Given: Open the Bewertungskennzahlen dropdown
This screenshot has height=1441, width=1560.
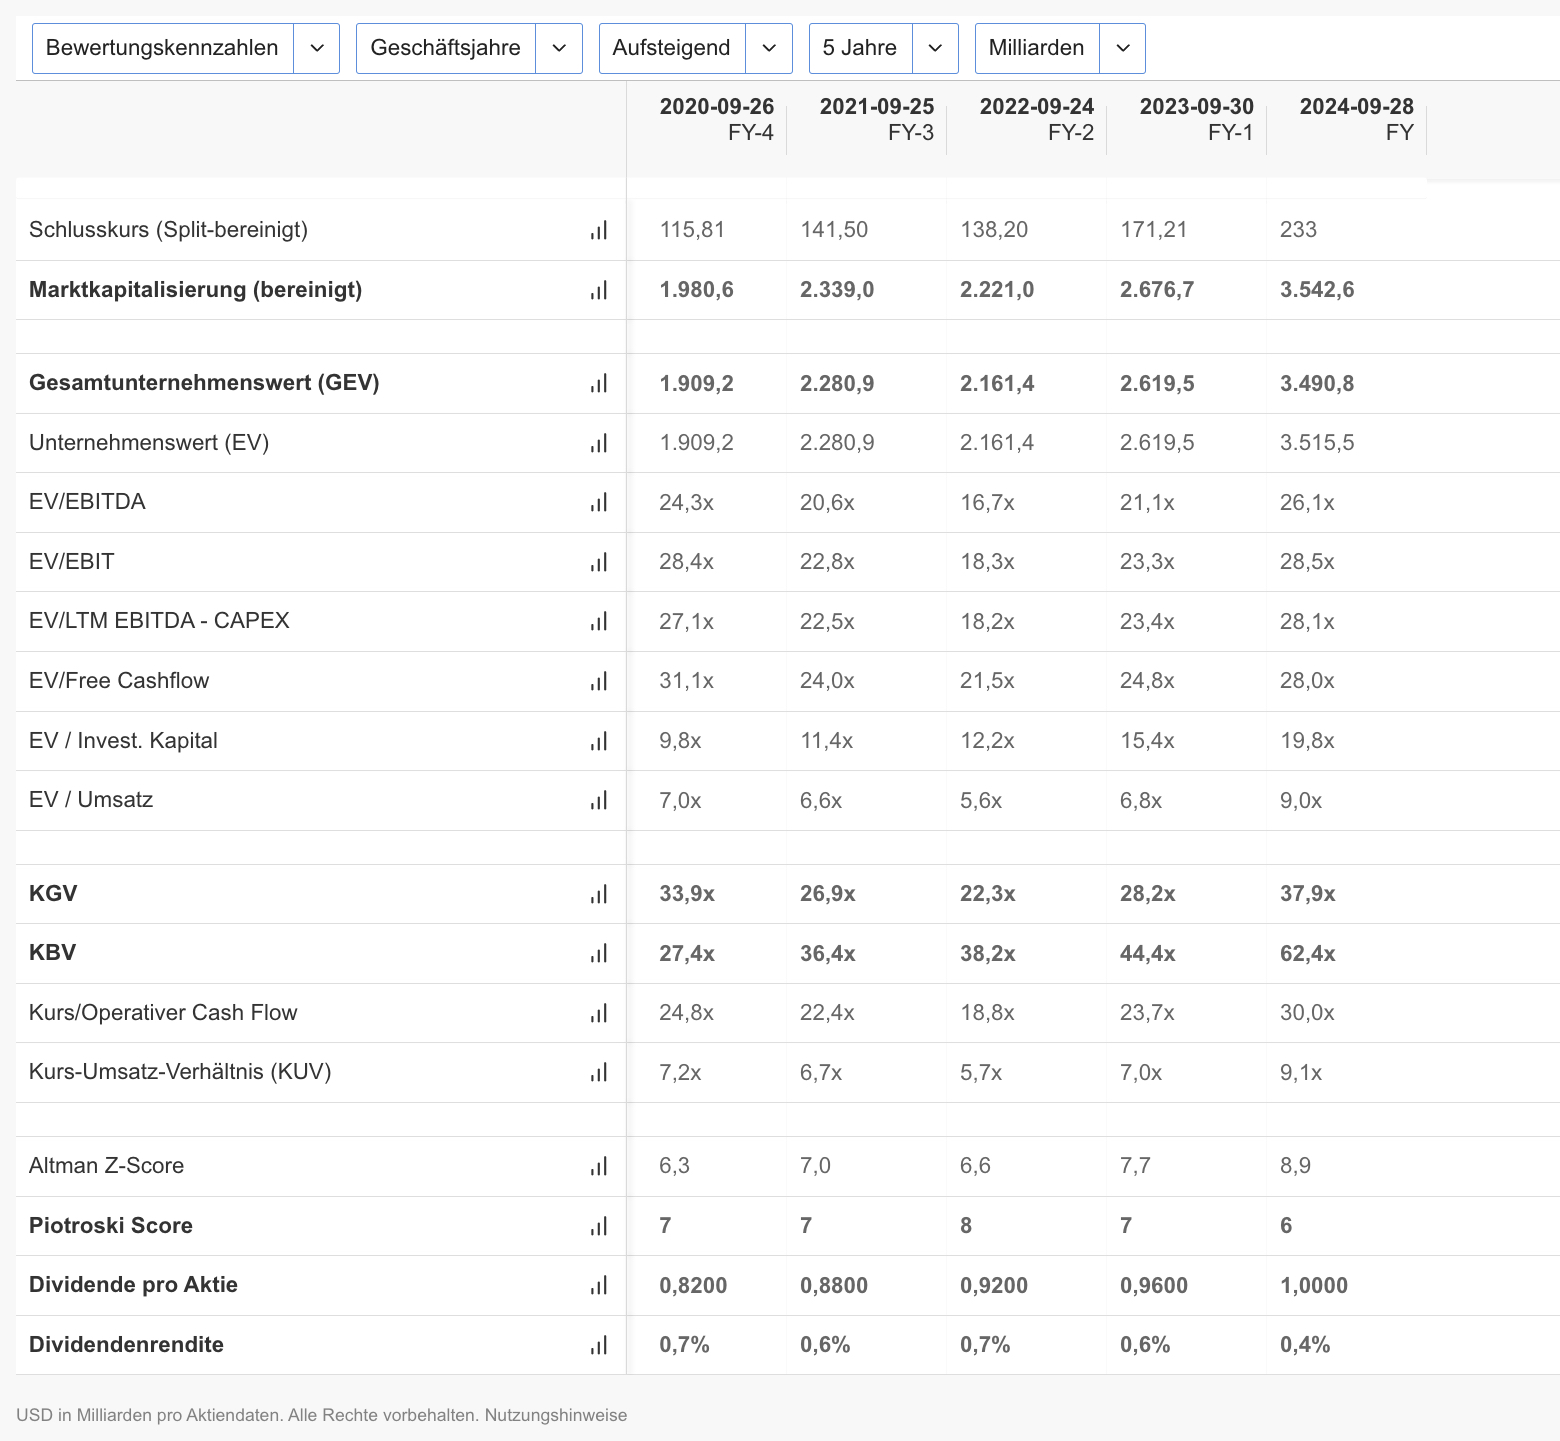Looking at the screenshot, I should pos(186,48).
